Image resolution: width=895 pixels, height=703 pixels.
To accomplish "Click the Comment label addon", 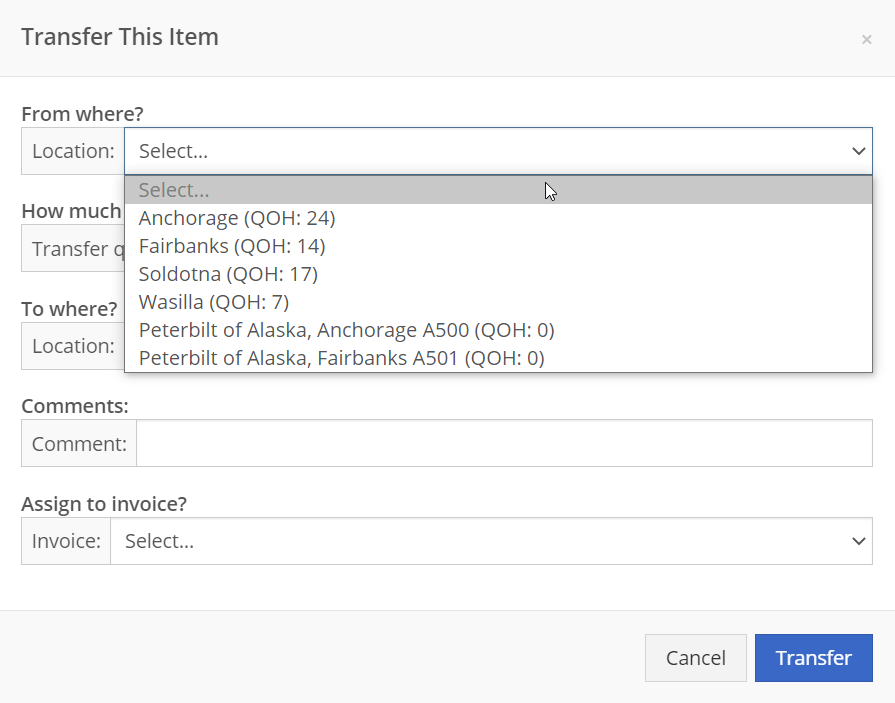I will tap(79, 443).
